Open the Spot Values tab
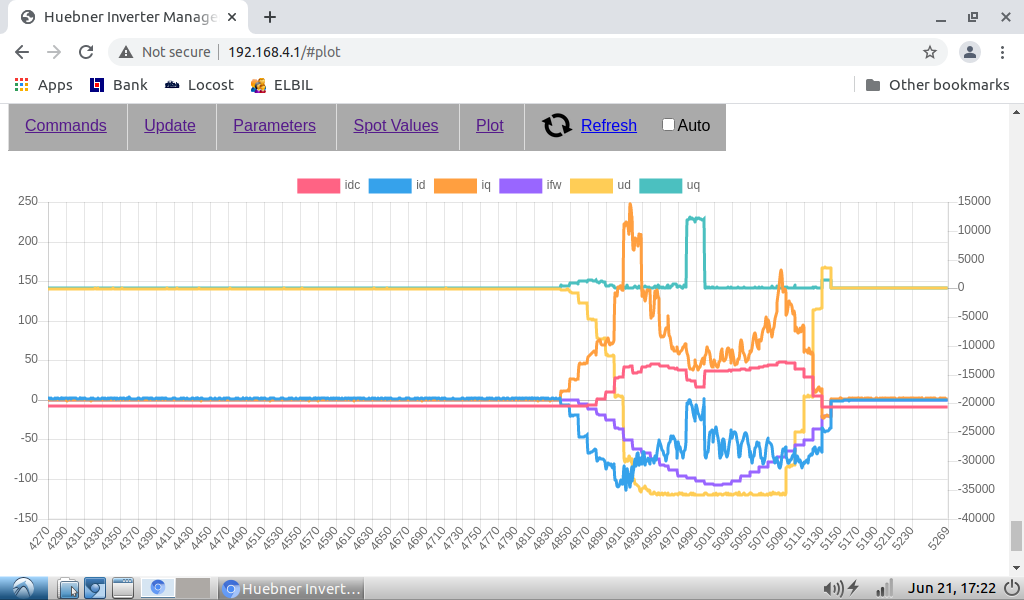Screen dimensions: 1024x600 point(396,126)
